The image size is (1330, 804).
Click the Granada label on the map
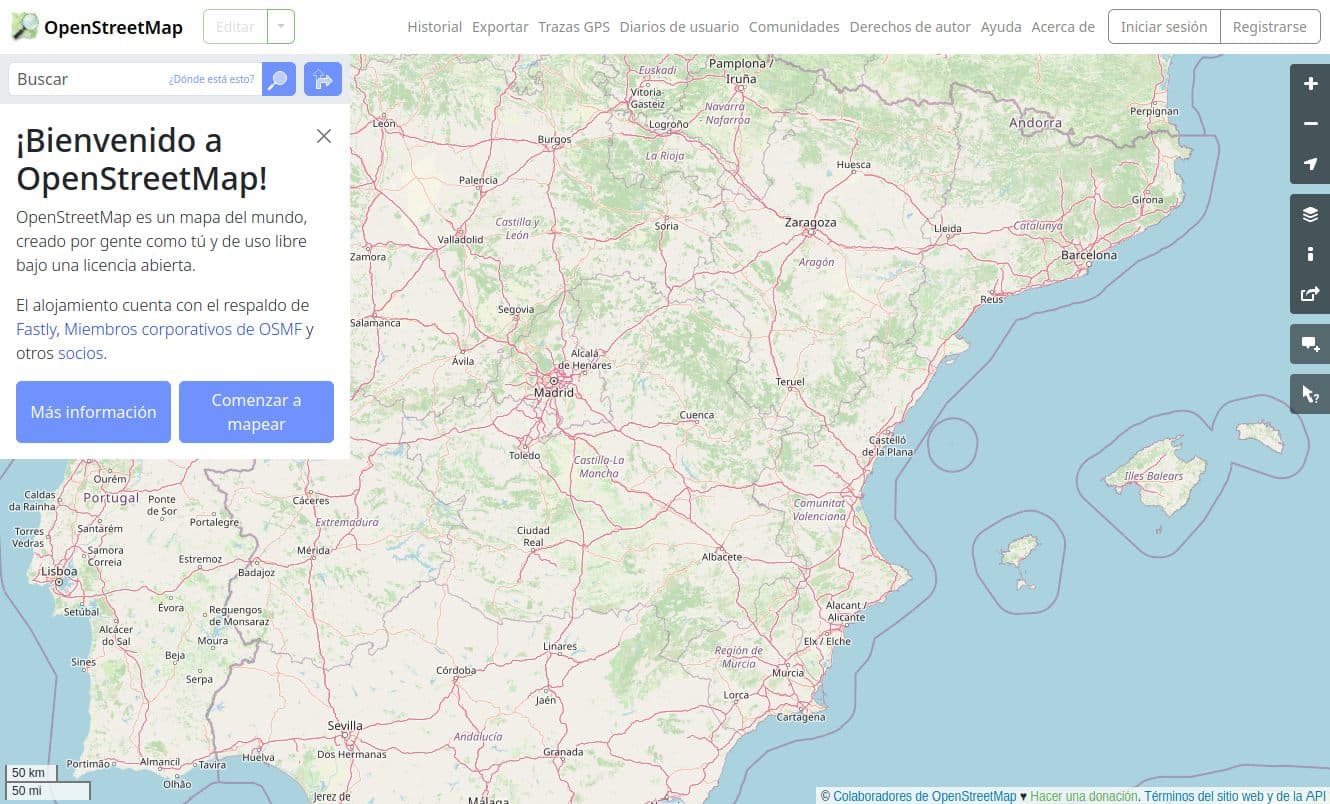click(x=563, y=752)
